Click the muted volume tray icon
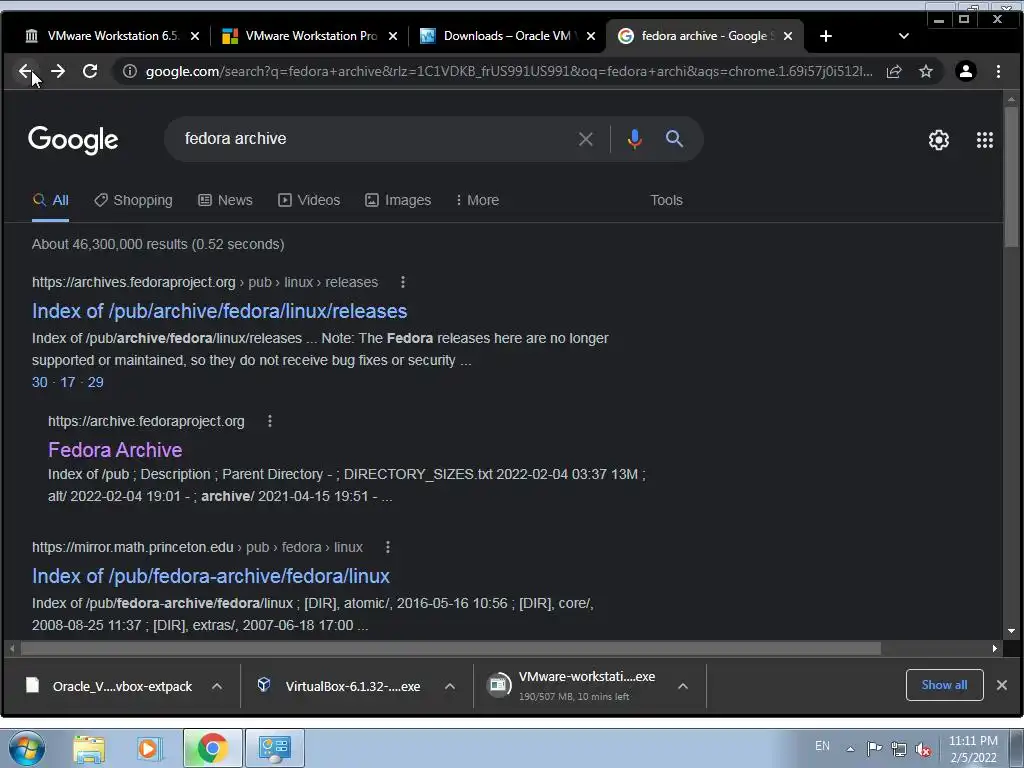This screenshot has width=1024, height=768. [923, 749]
